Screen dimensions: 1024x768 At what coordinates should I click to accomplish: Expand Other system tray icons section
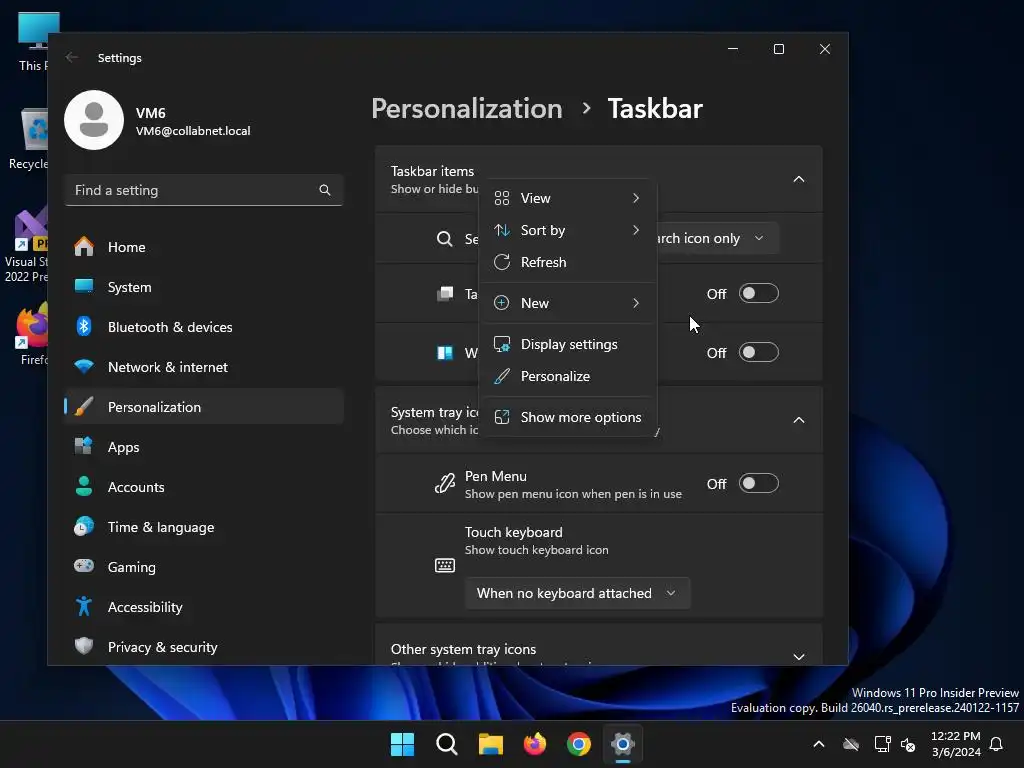coord(799,656)
